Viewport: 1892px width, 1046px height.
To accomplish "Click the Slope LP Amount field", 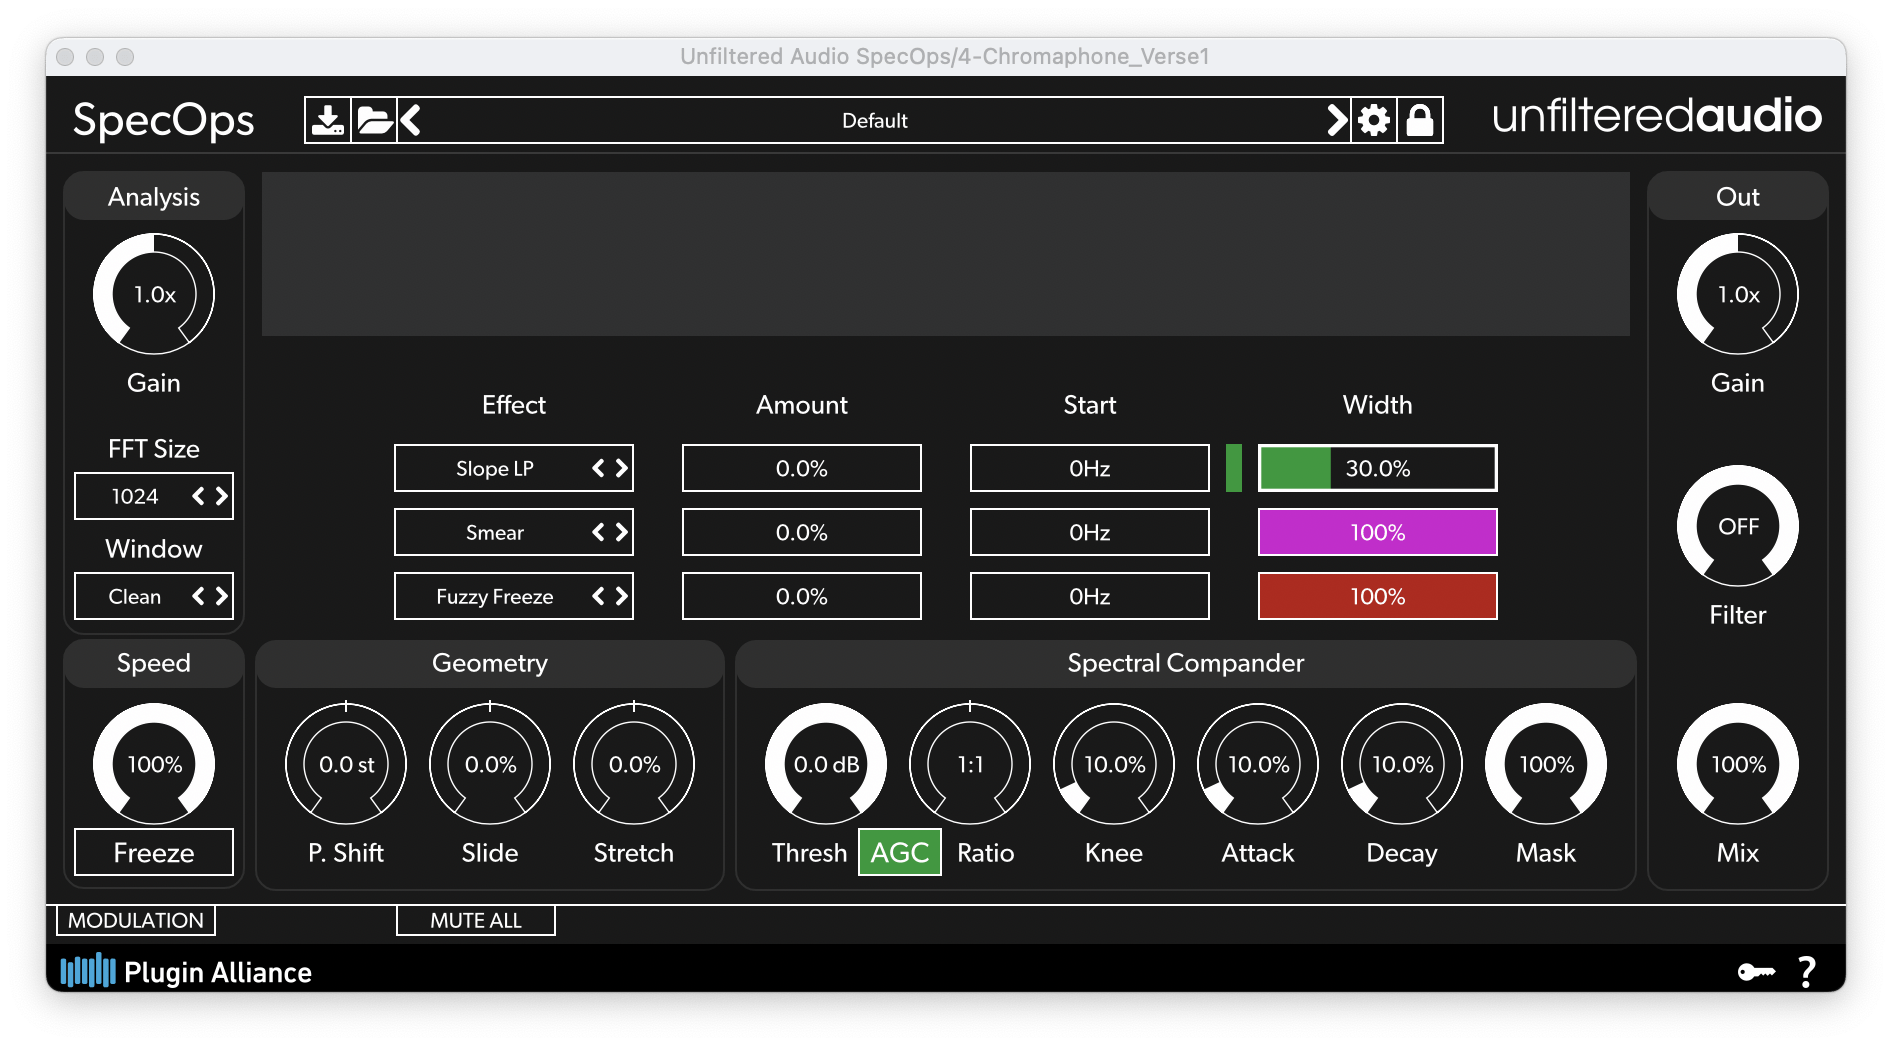I will point(802,468).
